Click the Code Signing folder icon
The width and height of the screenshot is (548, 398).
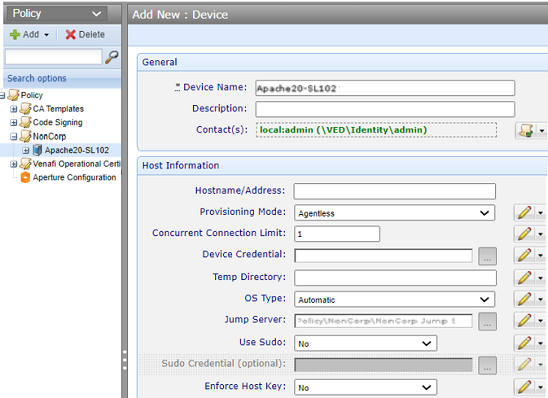pyautogui.click(x=26, y=122)
